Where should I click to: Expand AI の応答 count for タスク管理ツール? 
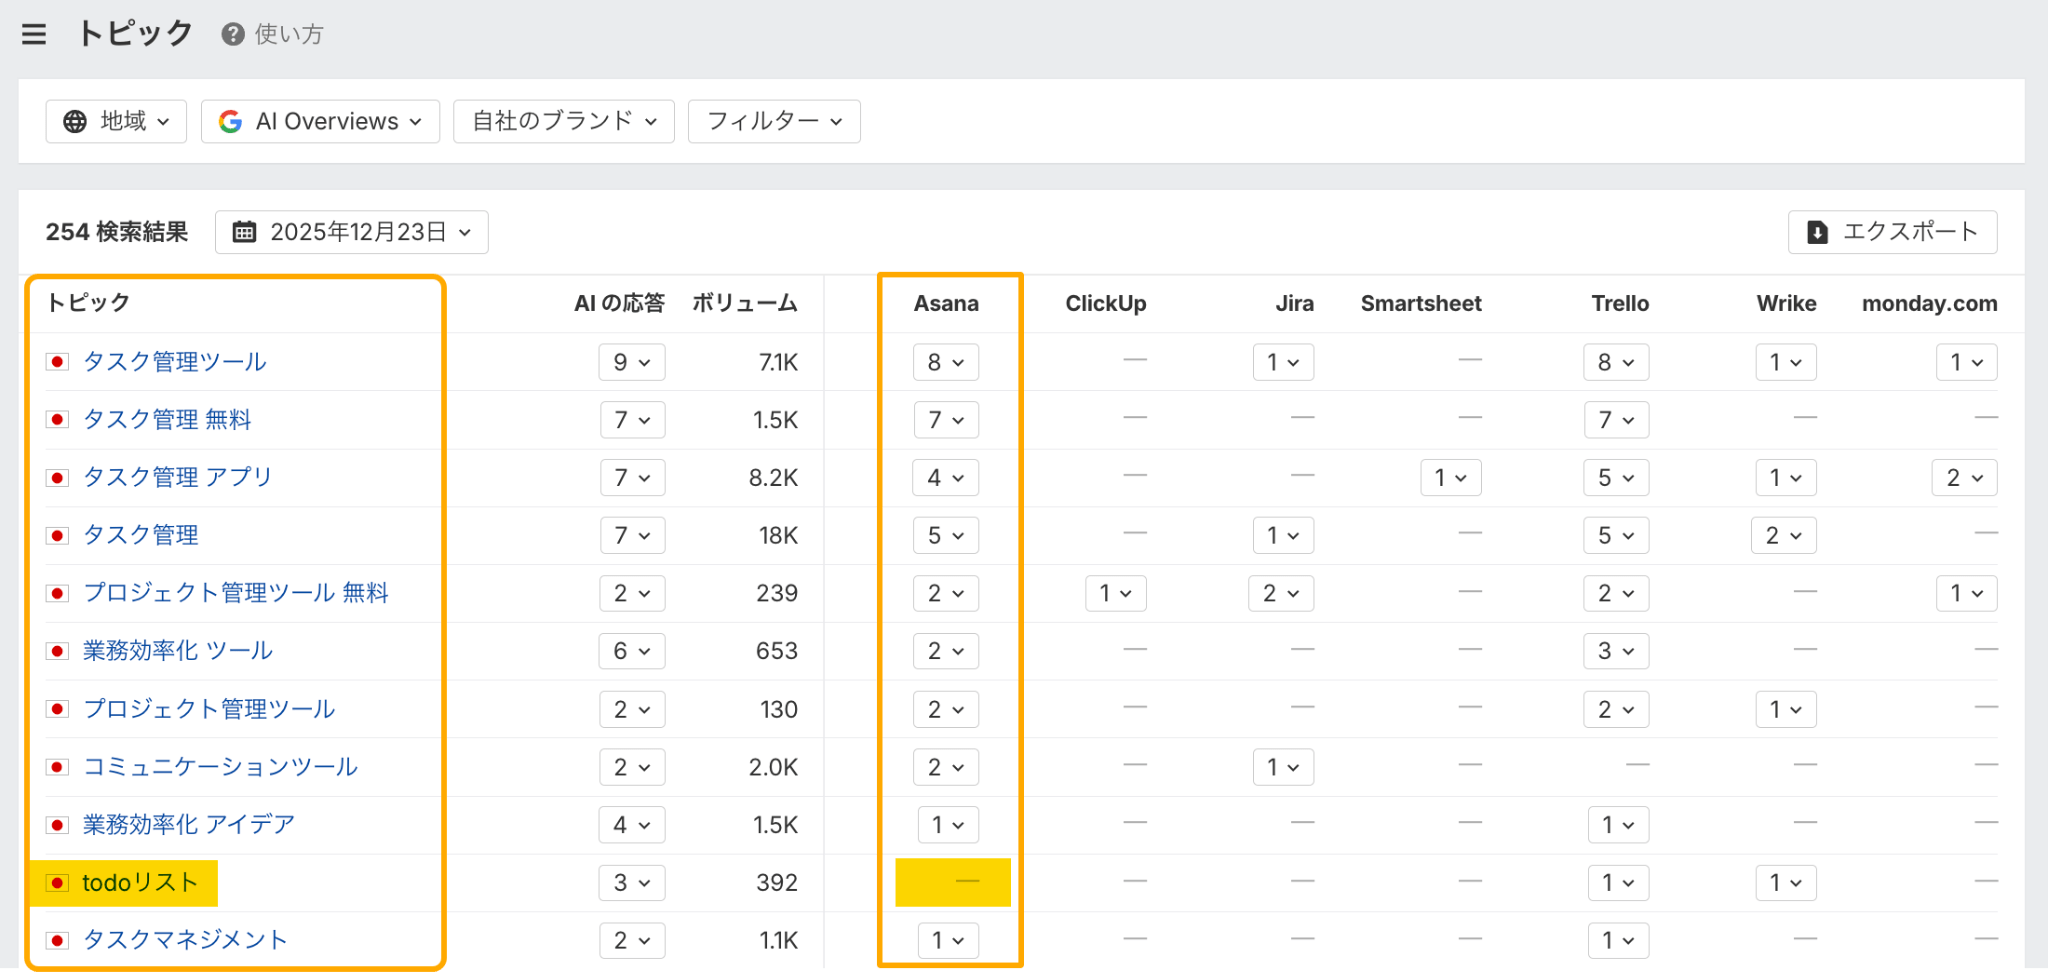pos(632,362)
